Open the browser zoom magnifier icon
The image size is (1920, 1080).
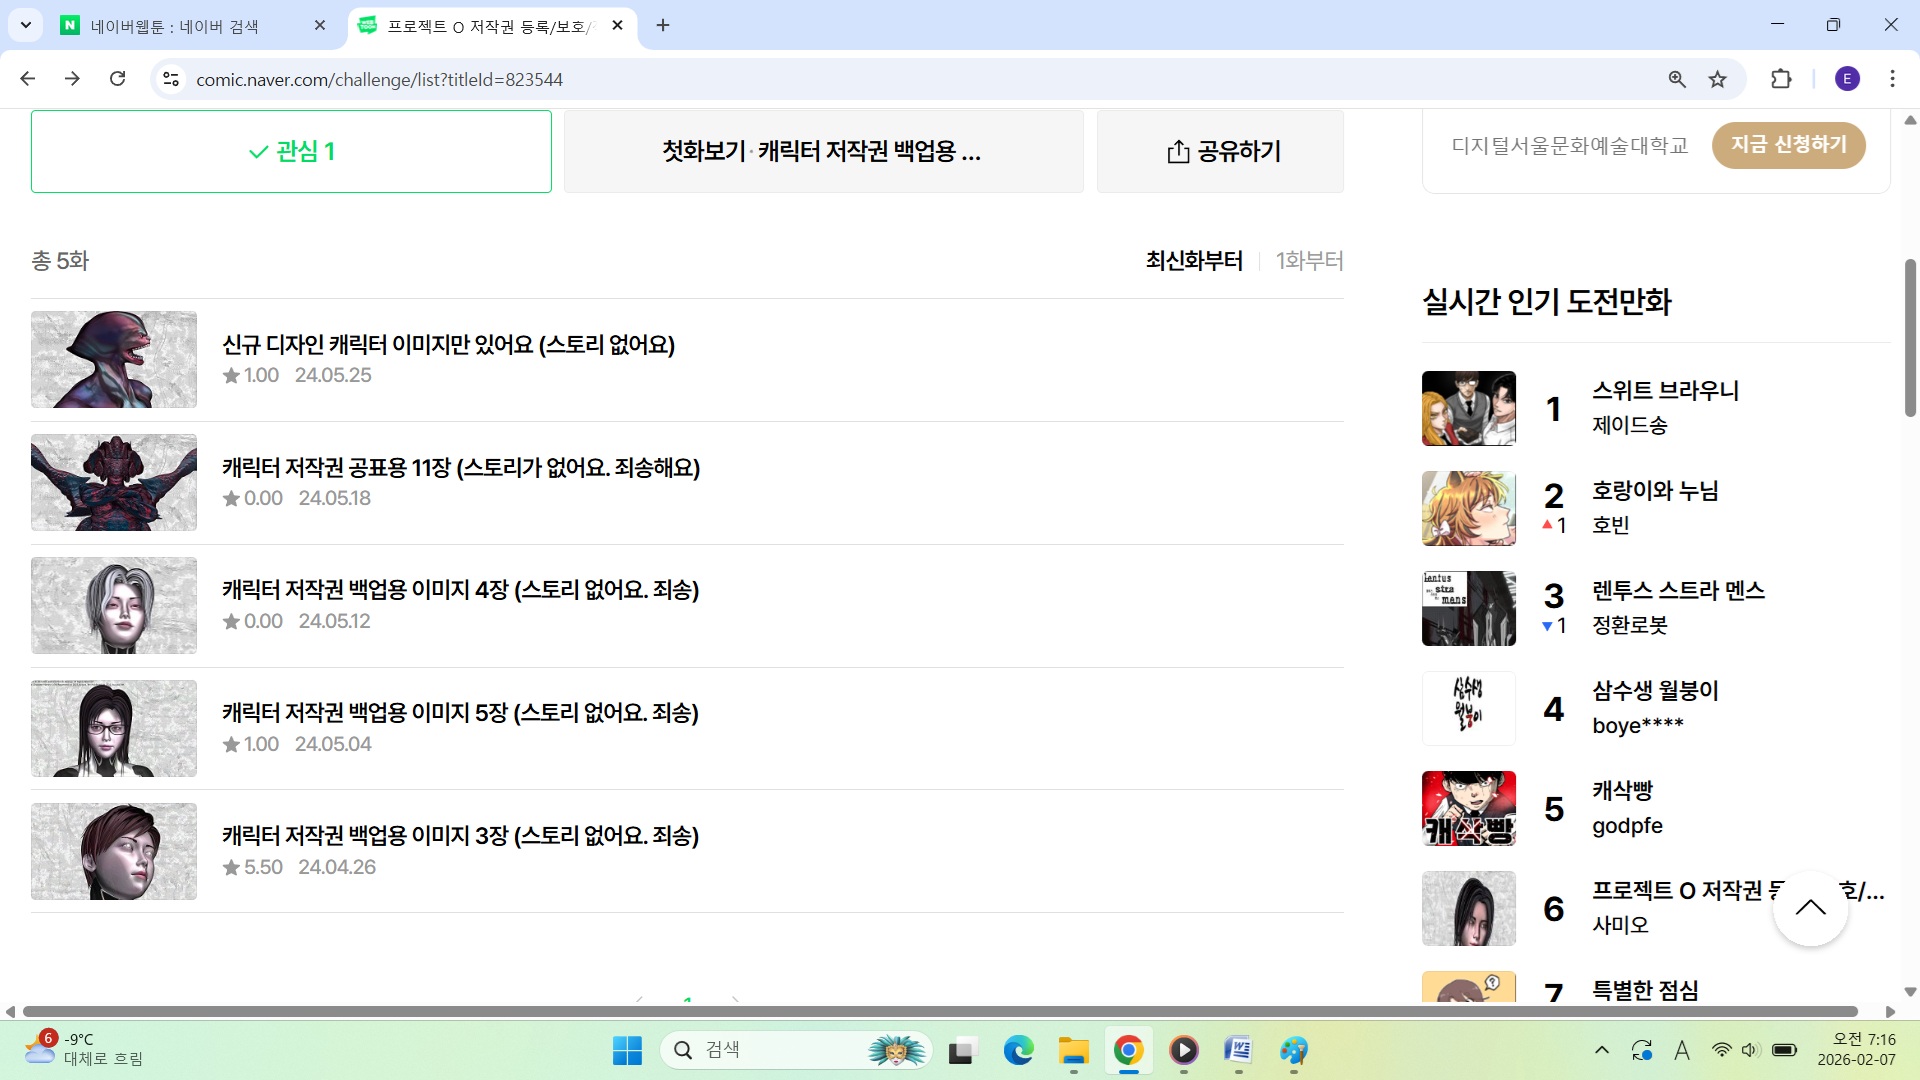pos(1677,79)
